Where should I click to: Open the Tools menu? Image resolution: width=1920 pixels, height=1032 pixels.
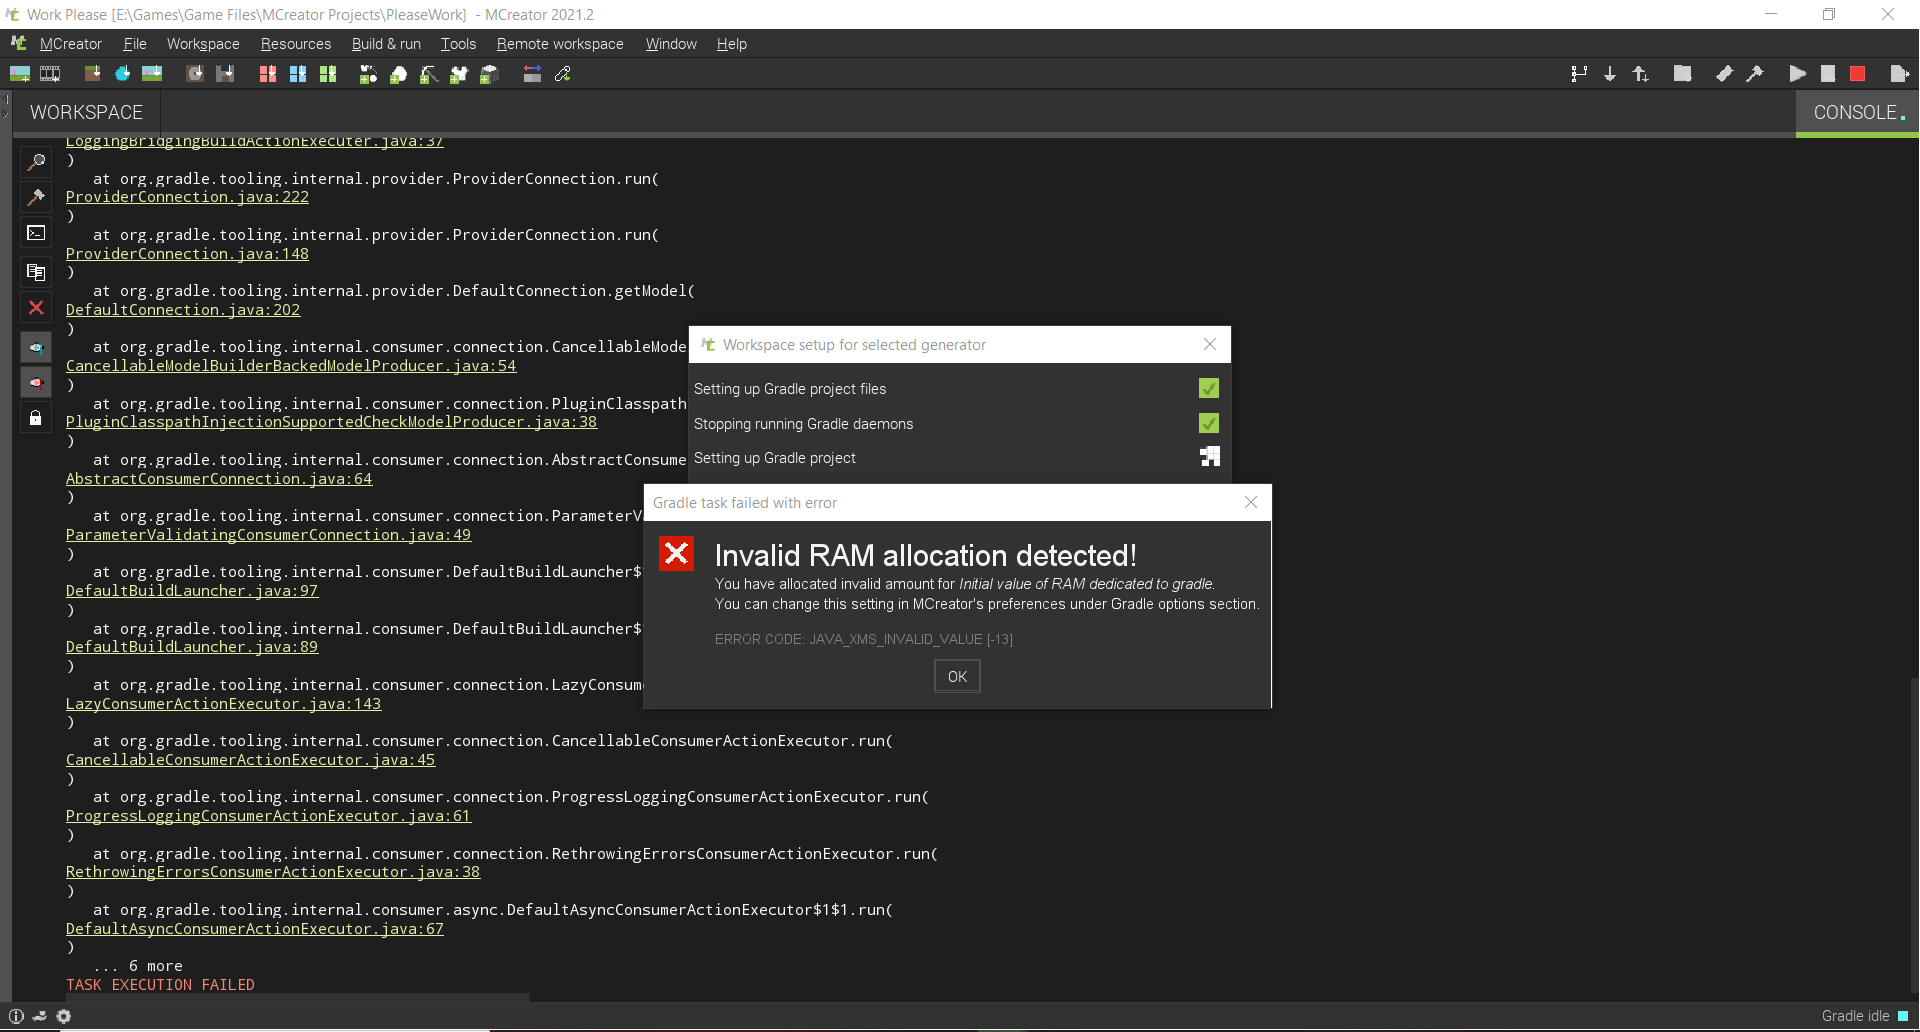pyautogui.click(x=458, y=44)
